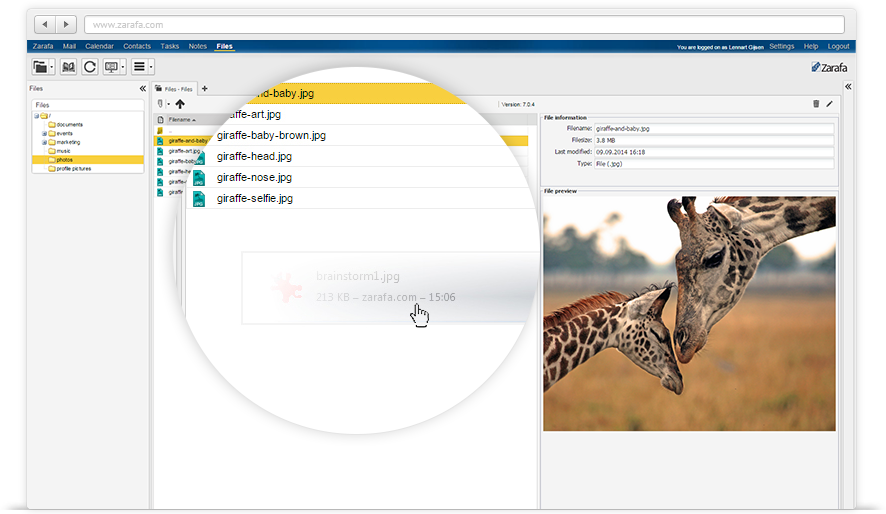Expand the right side panel chevron
Viewport: 886px width, 514px height.
click(848, 87)
